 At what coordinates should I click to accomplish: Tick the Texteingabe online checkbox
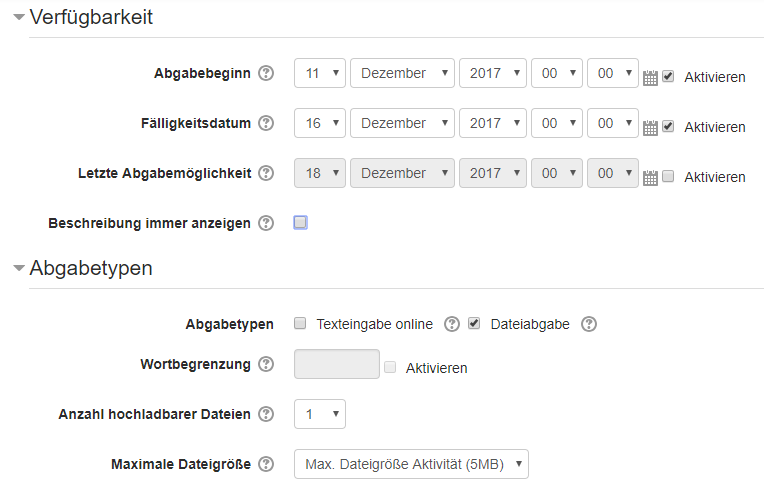click(300, 324)
